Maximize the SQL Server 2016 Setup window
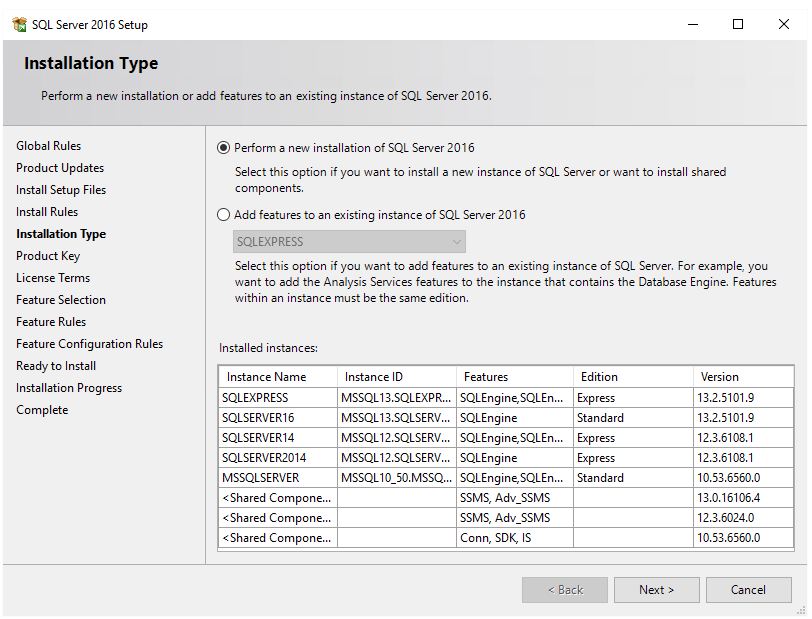Screen dimensions: 812x619 click(738, 24)
